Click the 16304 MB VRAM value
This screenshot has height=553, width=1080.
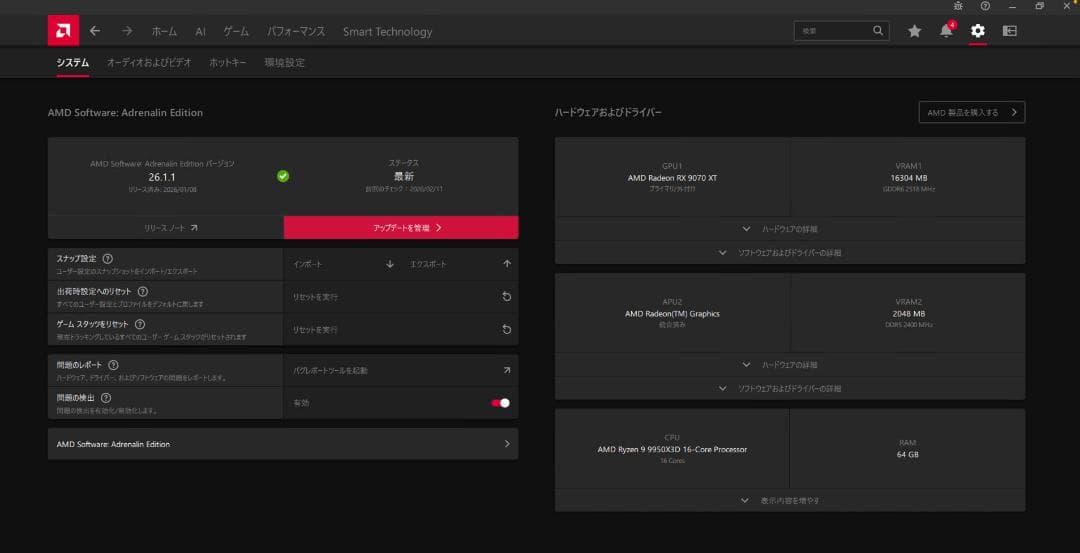(908, 178)
